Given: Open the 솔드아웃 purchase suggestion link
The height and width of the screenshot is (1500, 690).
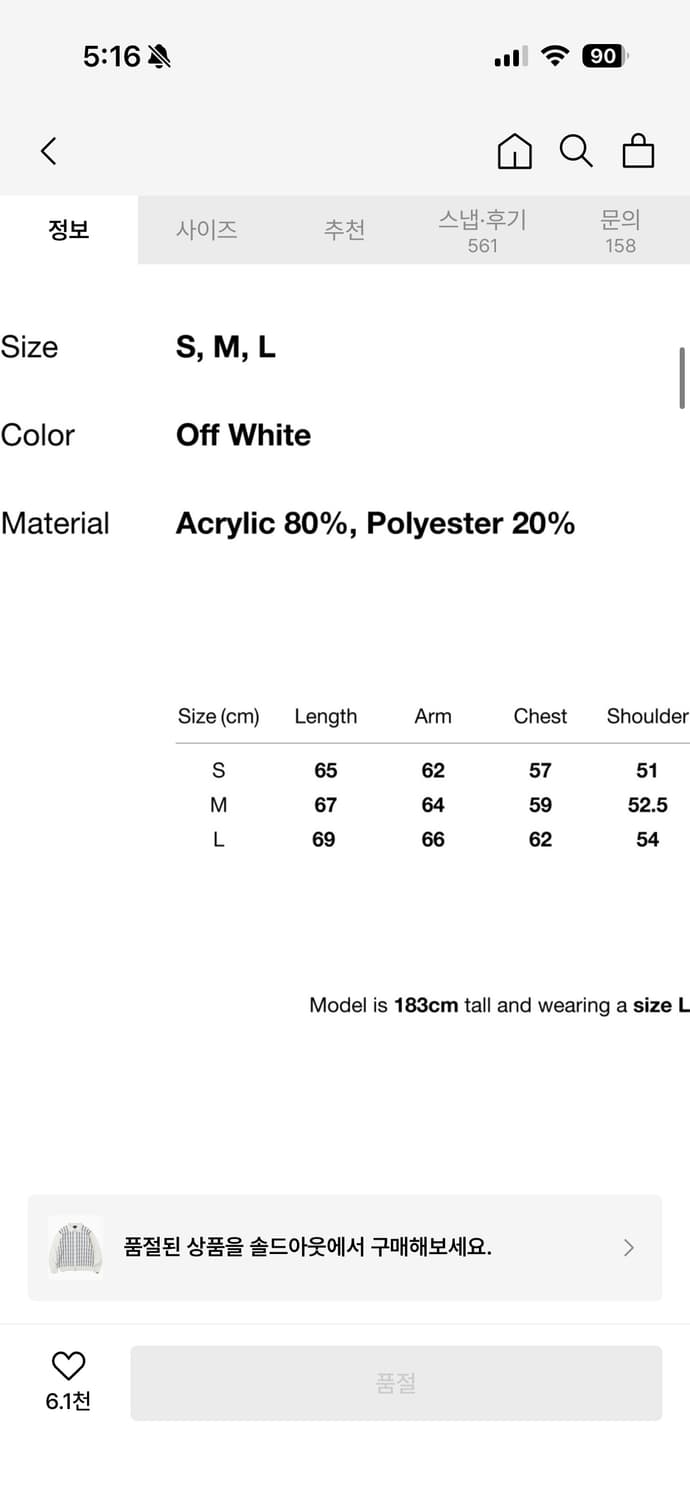Looking at the screenshot, I should click(308, 1247).
